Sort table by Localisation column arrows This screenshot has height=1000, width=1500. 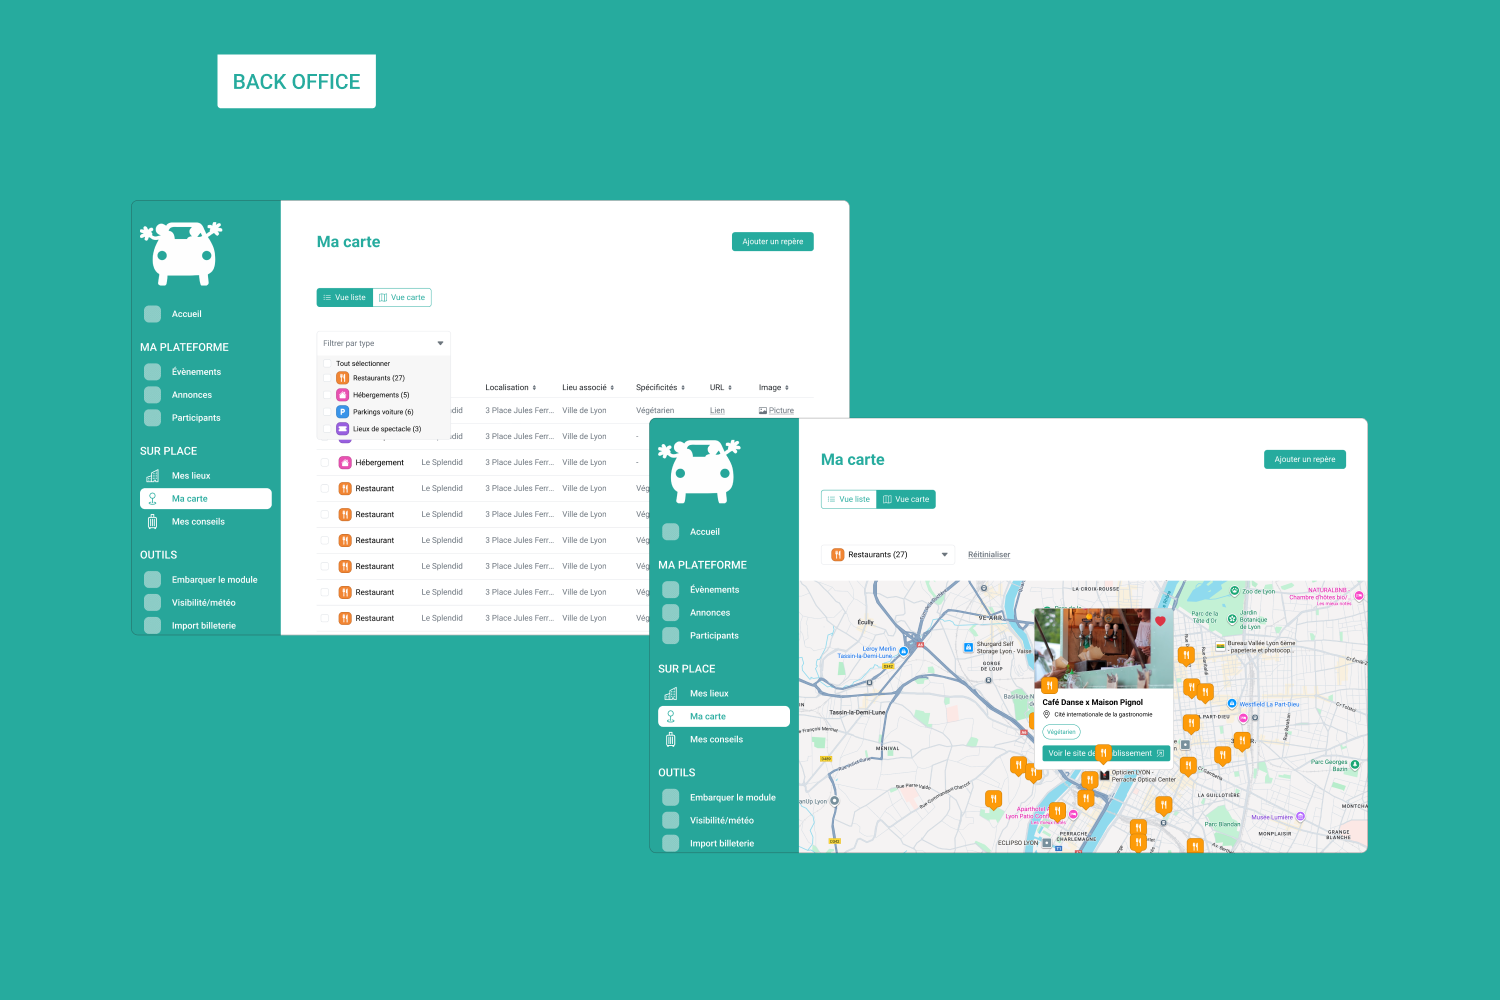(534, 388)
